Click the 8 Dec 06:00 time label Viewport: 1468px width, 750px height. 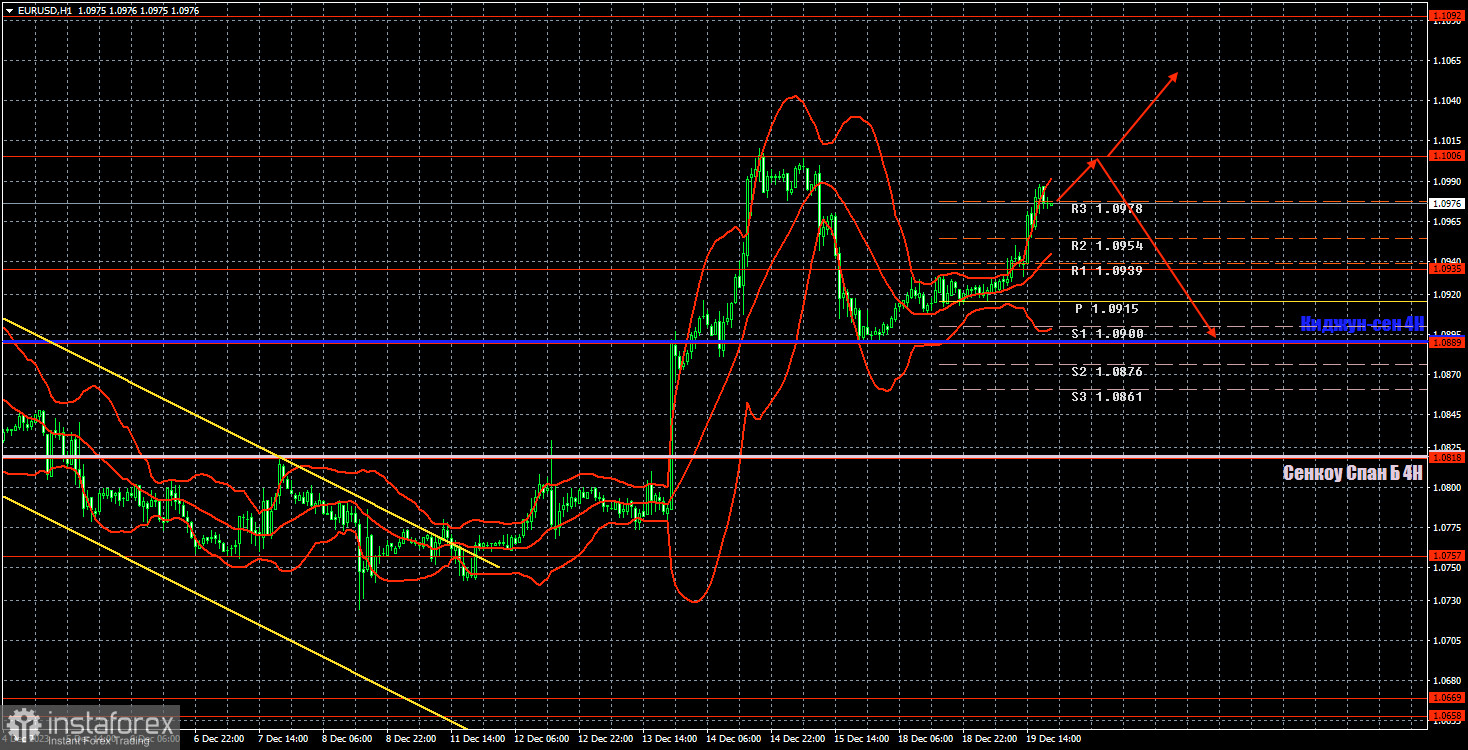346,739
